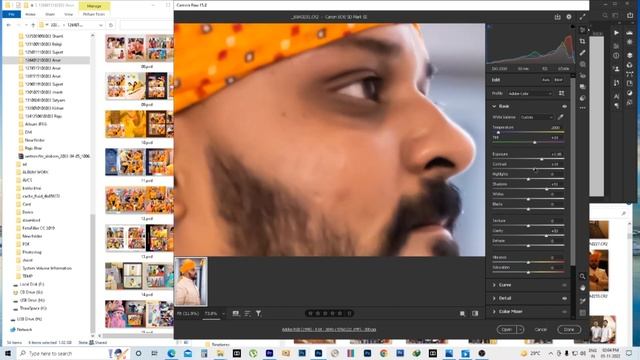Open the Home tab in Explorer

[x=30, y=14]
